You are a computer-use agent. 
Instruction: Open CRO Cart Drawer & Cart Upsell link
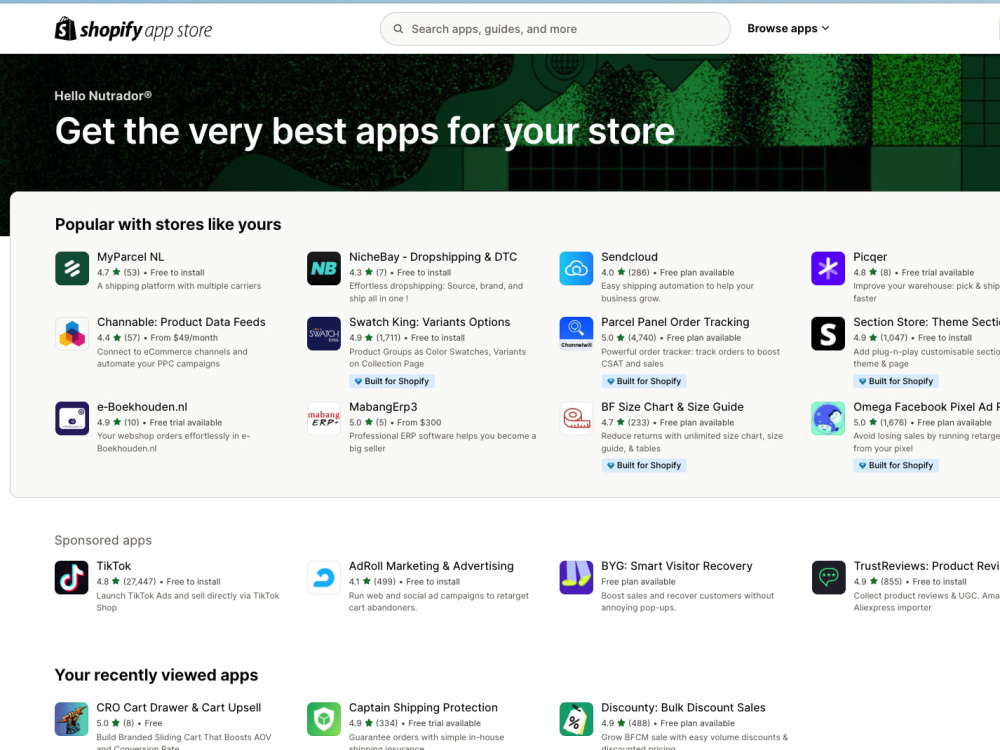(179, 708)
